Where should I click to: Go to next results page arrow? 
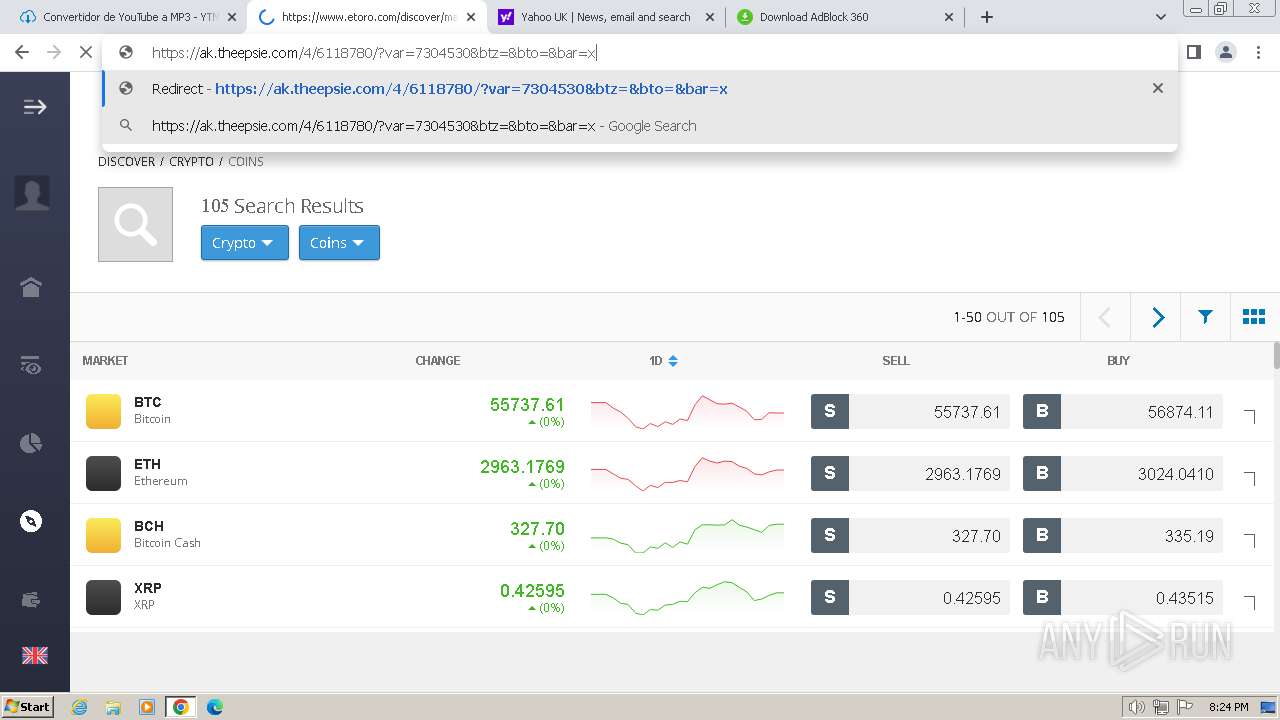click(x=1157, y=317)
